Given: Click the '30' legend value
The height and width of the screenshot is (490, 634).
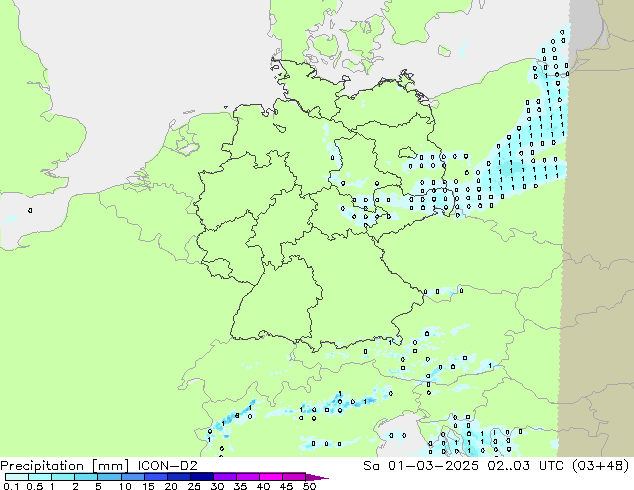Looking at the screenshot, I should tap(217, 486).
